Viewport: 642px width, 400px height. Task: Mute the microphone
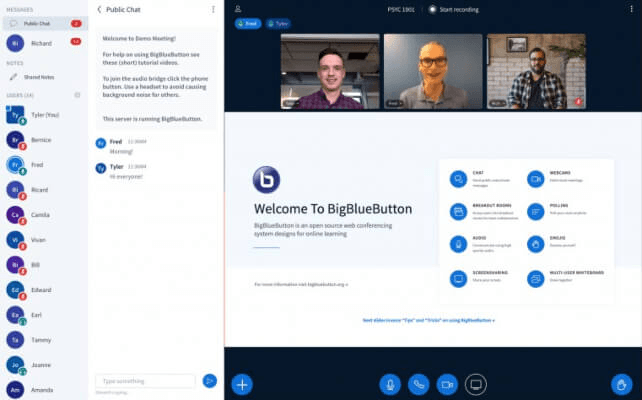(390, 383)
